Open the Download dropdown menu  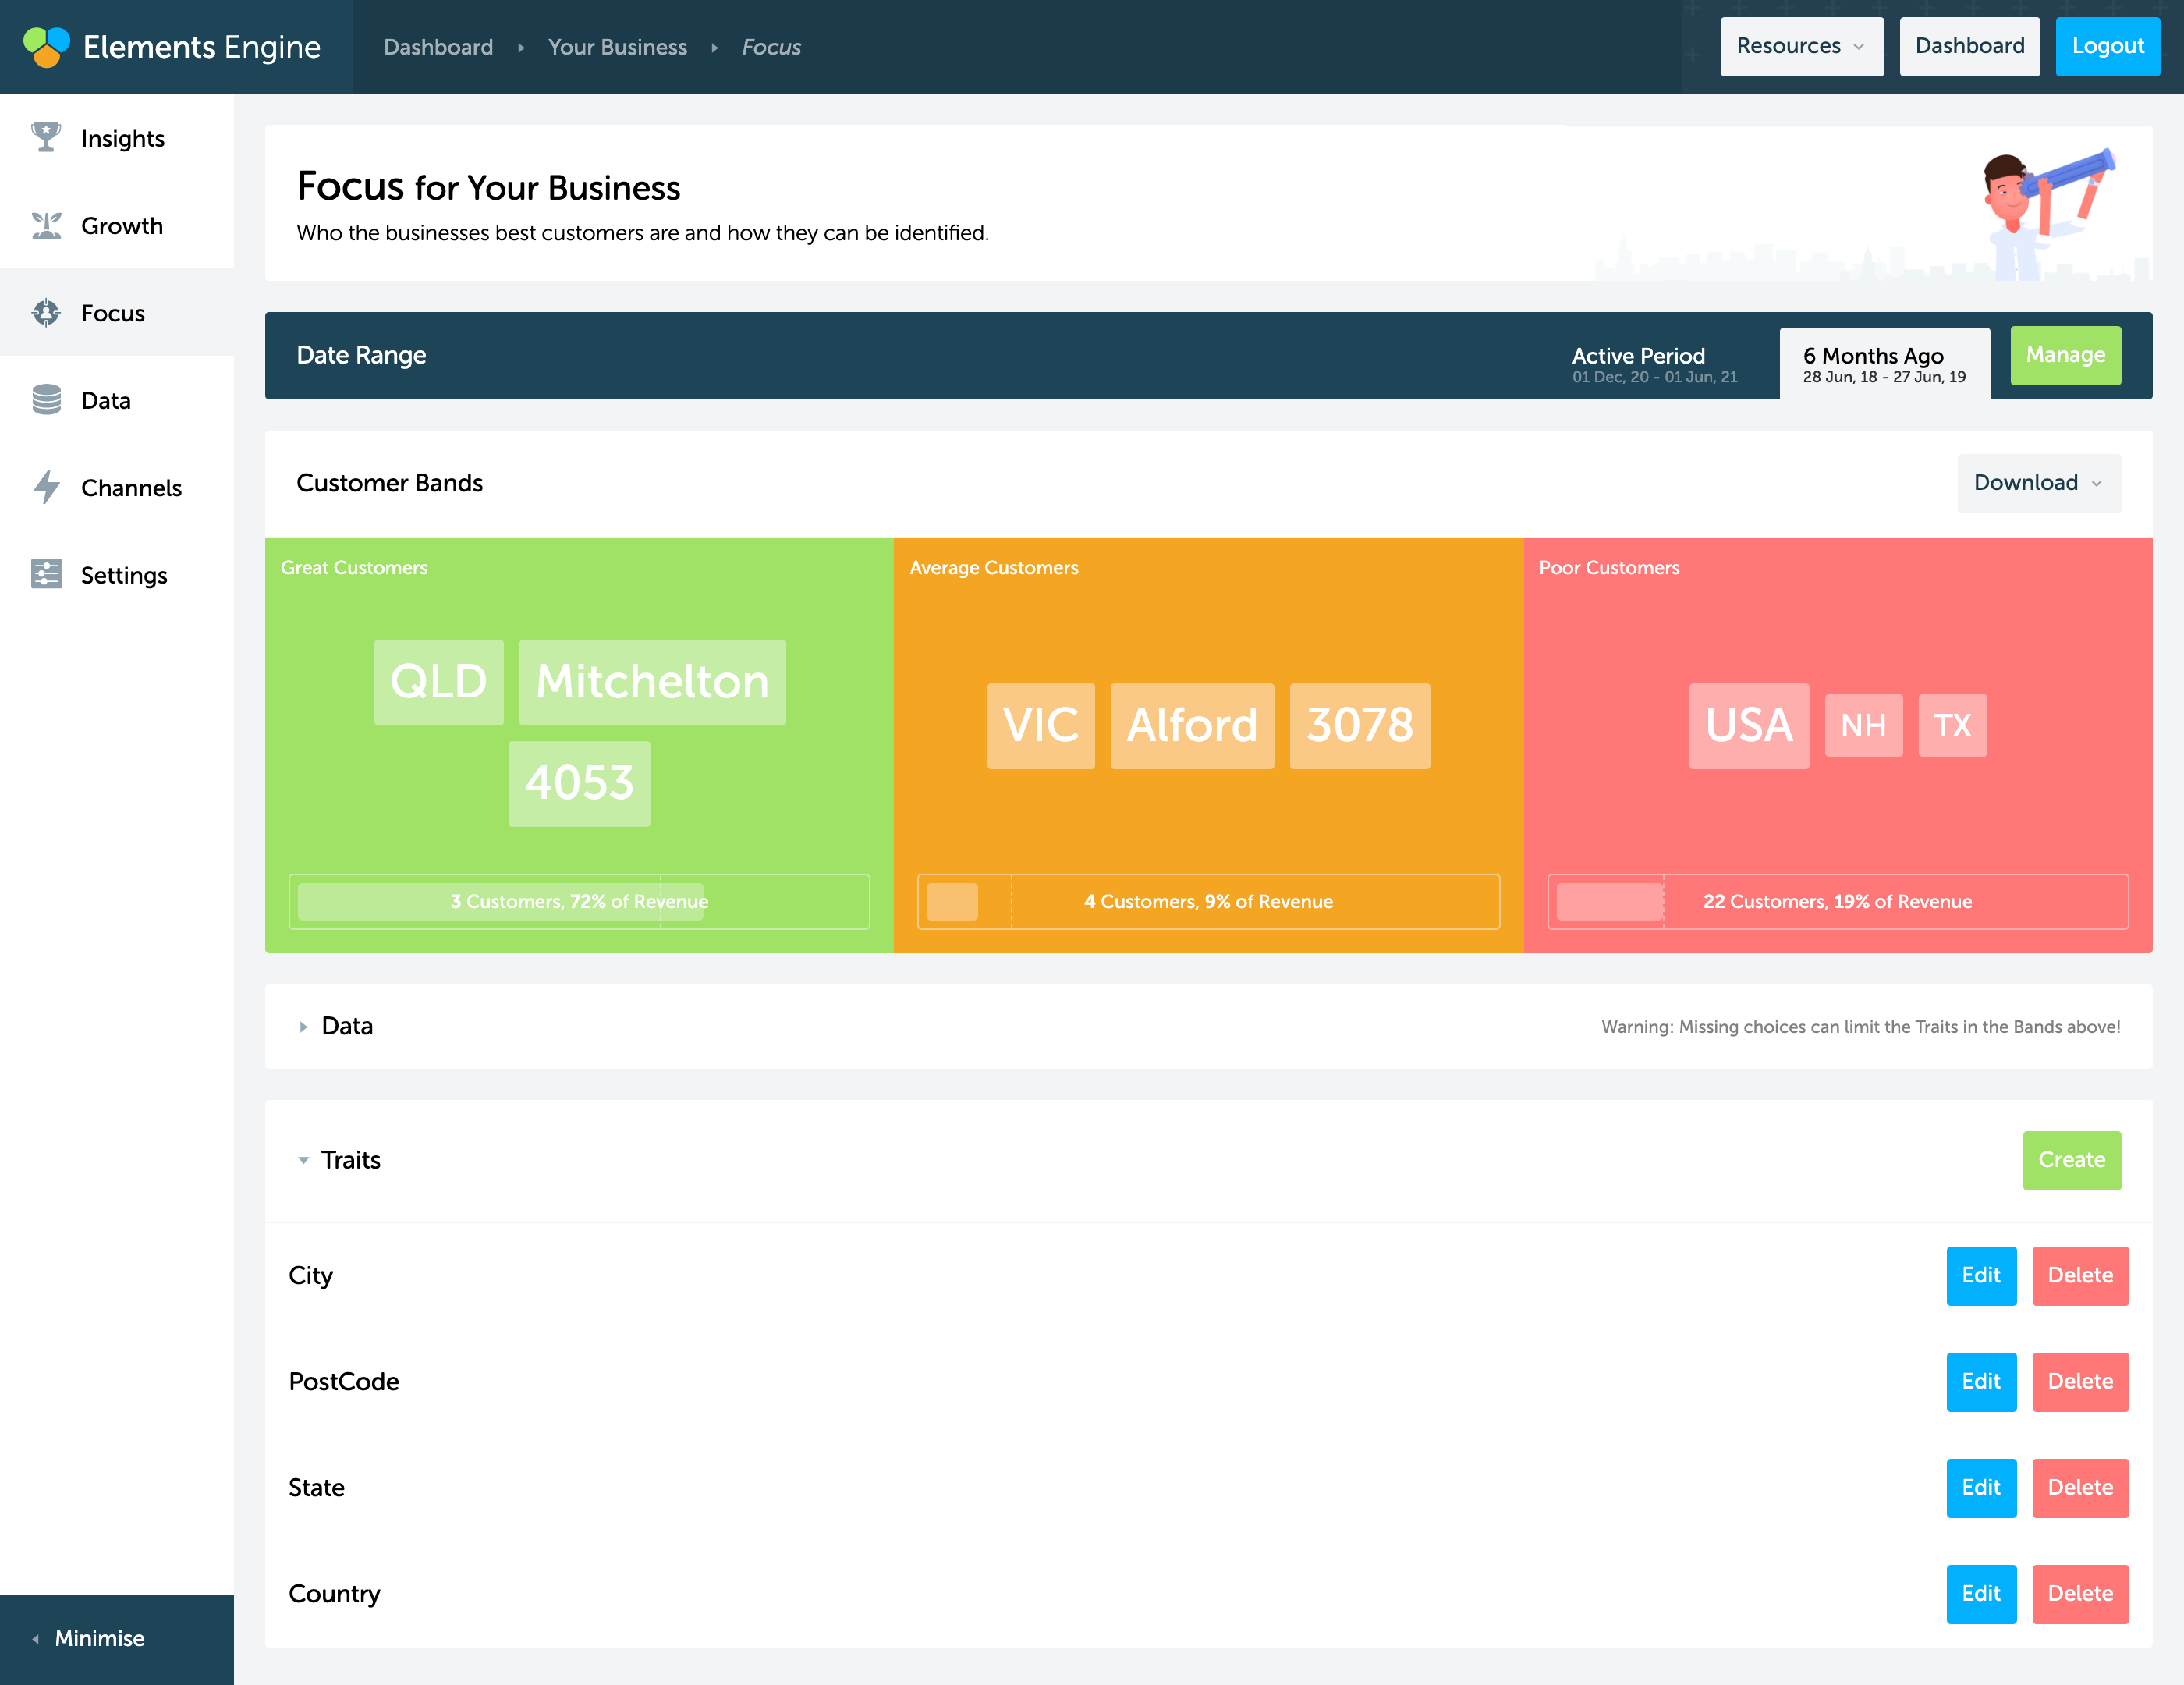[2037, 483]
